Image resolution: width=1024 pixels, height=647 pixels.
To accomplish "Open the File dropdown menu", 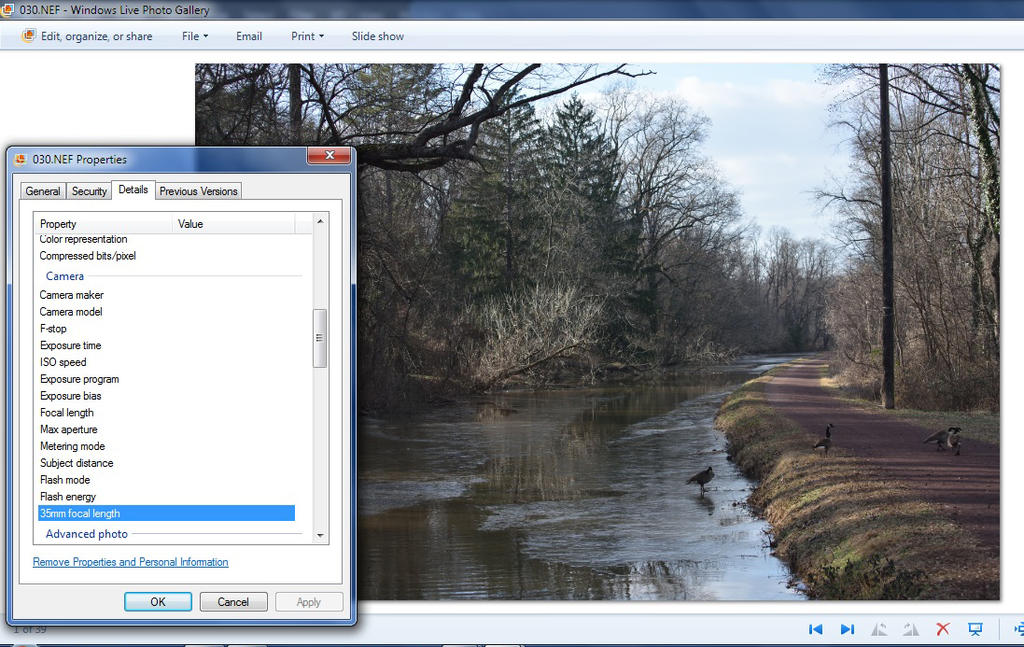I will click(x=195, y=36).
